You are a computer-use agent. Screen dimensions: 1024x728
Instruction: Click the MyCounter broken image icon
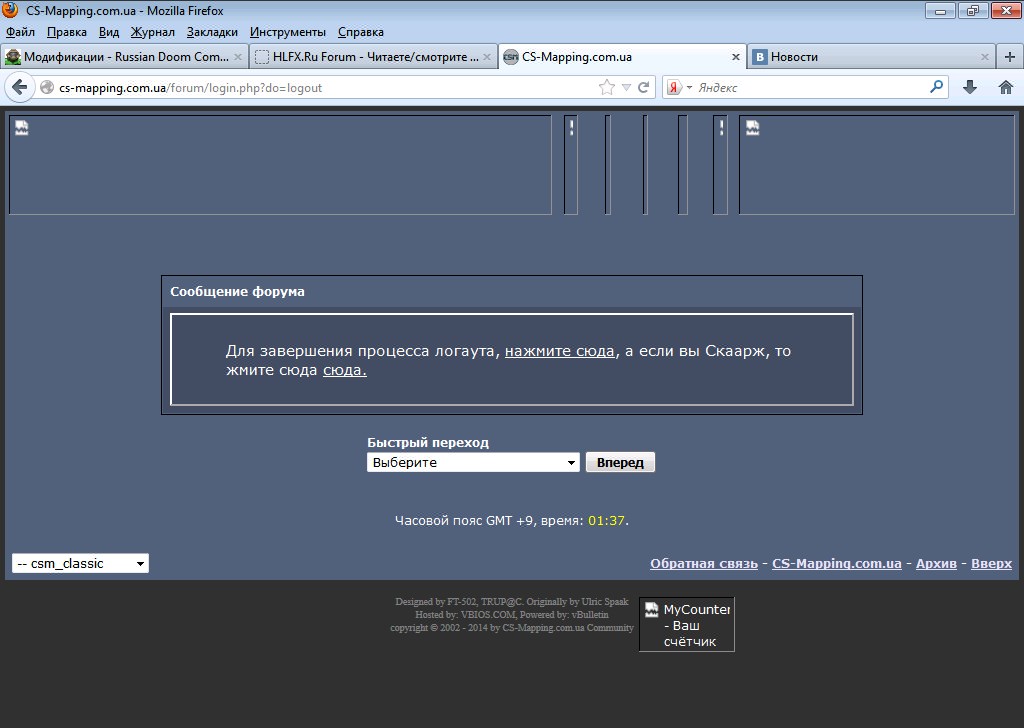[652, 609]
